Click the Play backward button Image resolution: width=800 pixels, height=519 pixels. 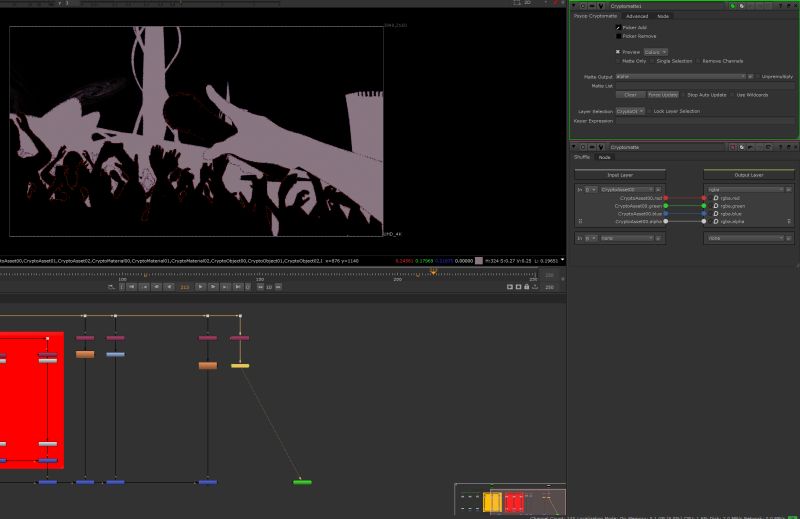tap(169, 287)
